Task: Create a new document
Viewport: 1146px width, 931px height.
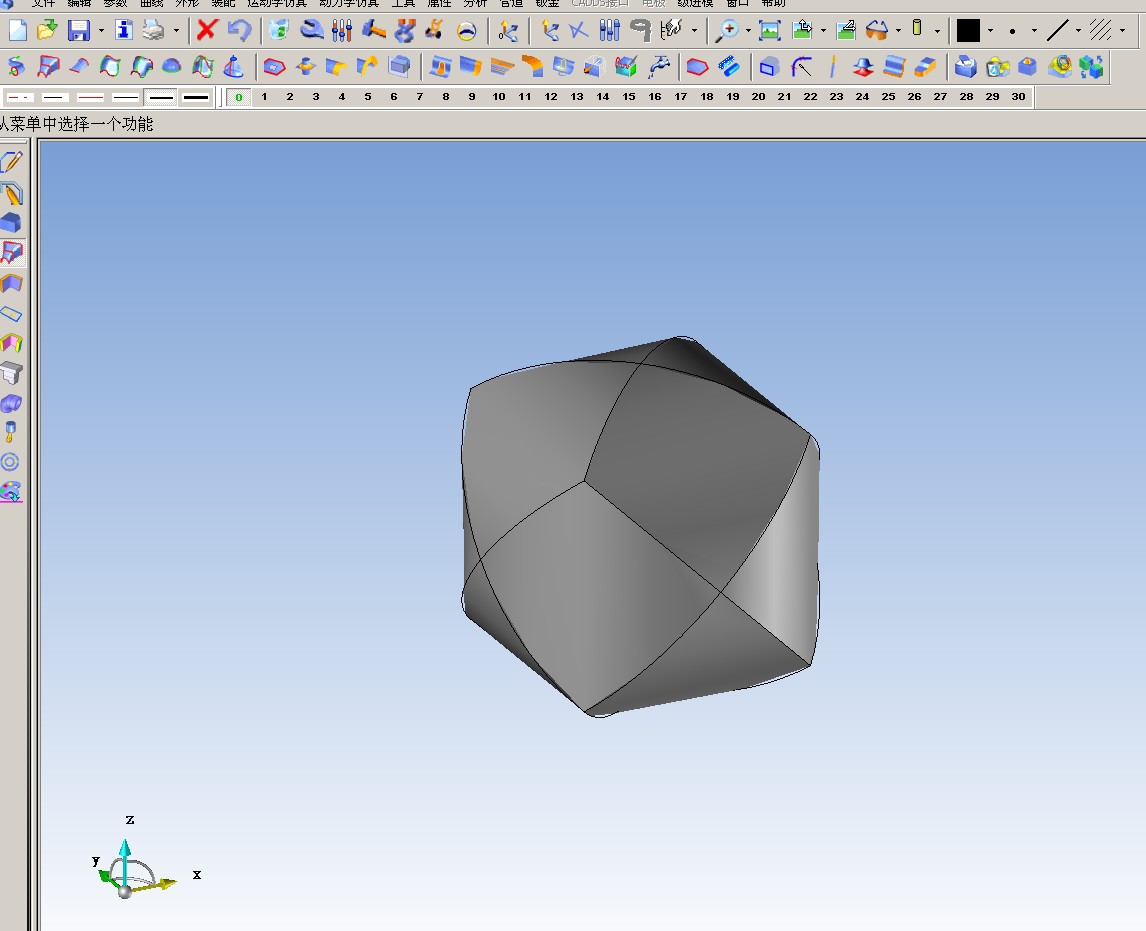Action: click(x=18, y=30)
